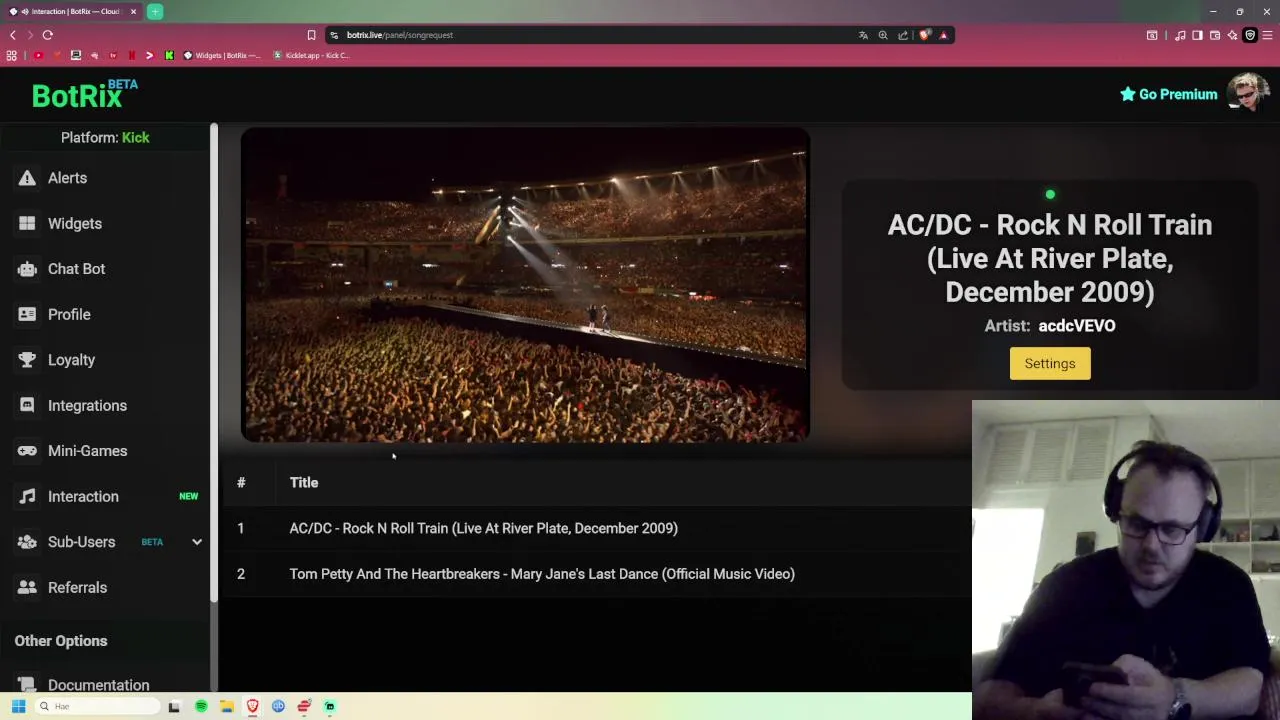
Task: Open the VPN shield icon
Action: [1250, 35]
